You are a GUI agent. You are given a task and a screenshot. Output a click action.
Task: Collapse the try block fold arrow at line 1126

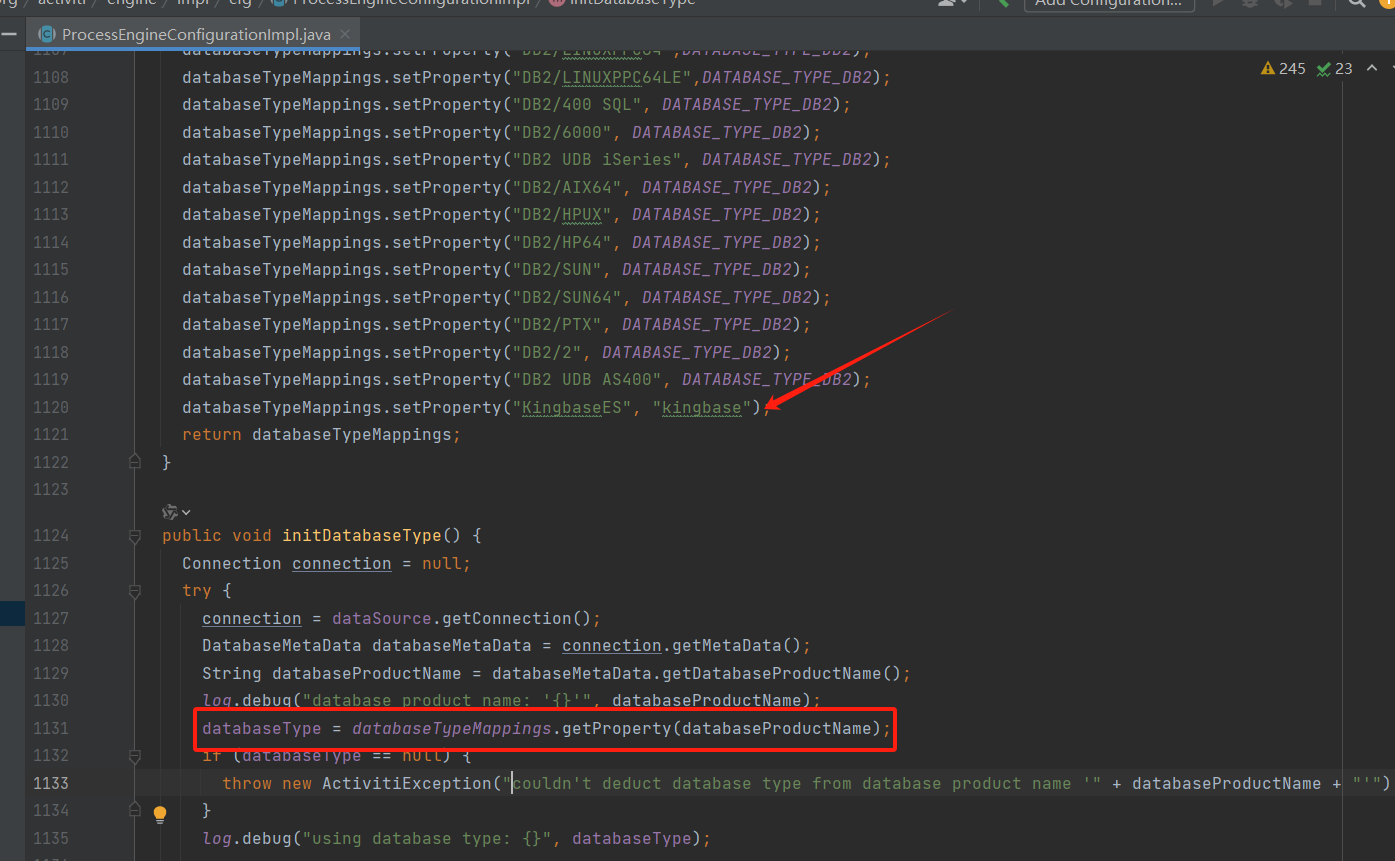coord(134,590)
